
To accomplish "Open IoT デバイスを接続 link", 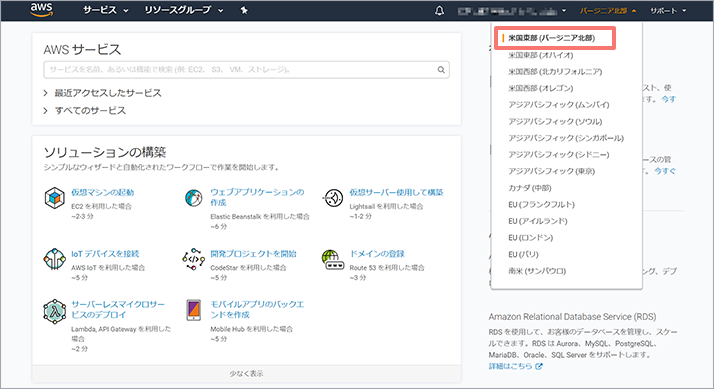I will pos(105,254).
